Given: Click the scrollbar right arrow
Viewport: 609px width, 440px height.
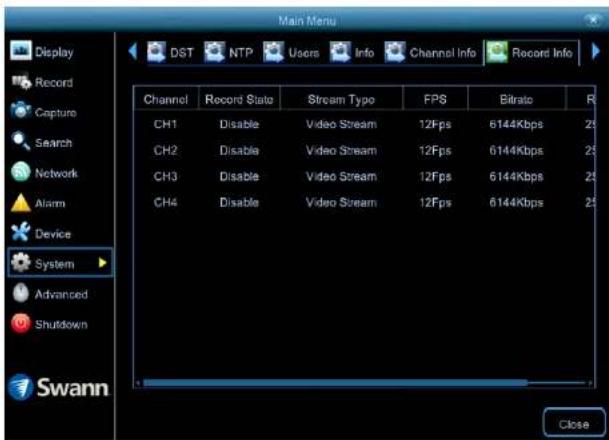Looking at the screenshot, I should [x=590, y=383].
